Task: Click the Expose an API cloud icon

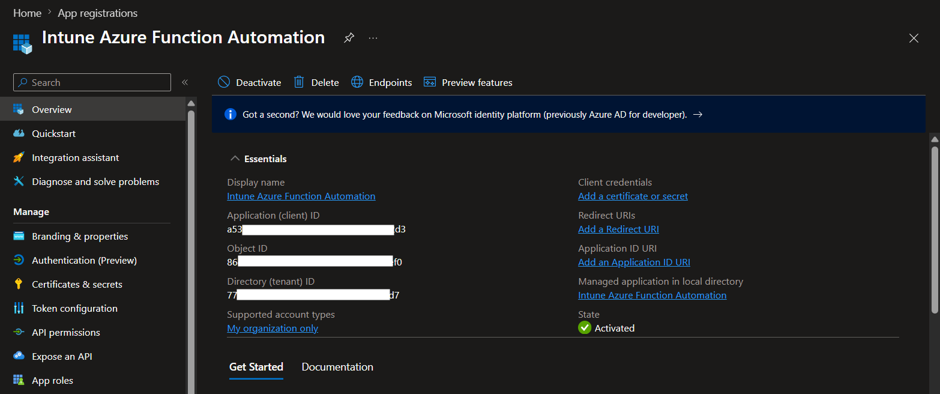Action: (19, 356)
